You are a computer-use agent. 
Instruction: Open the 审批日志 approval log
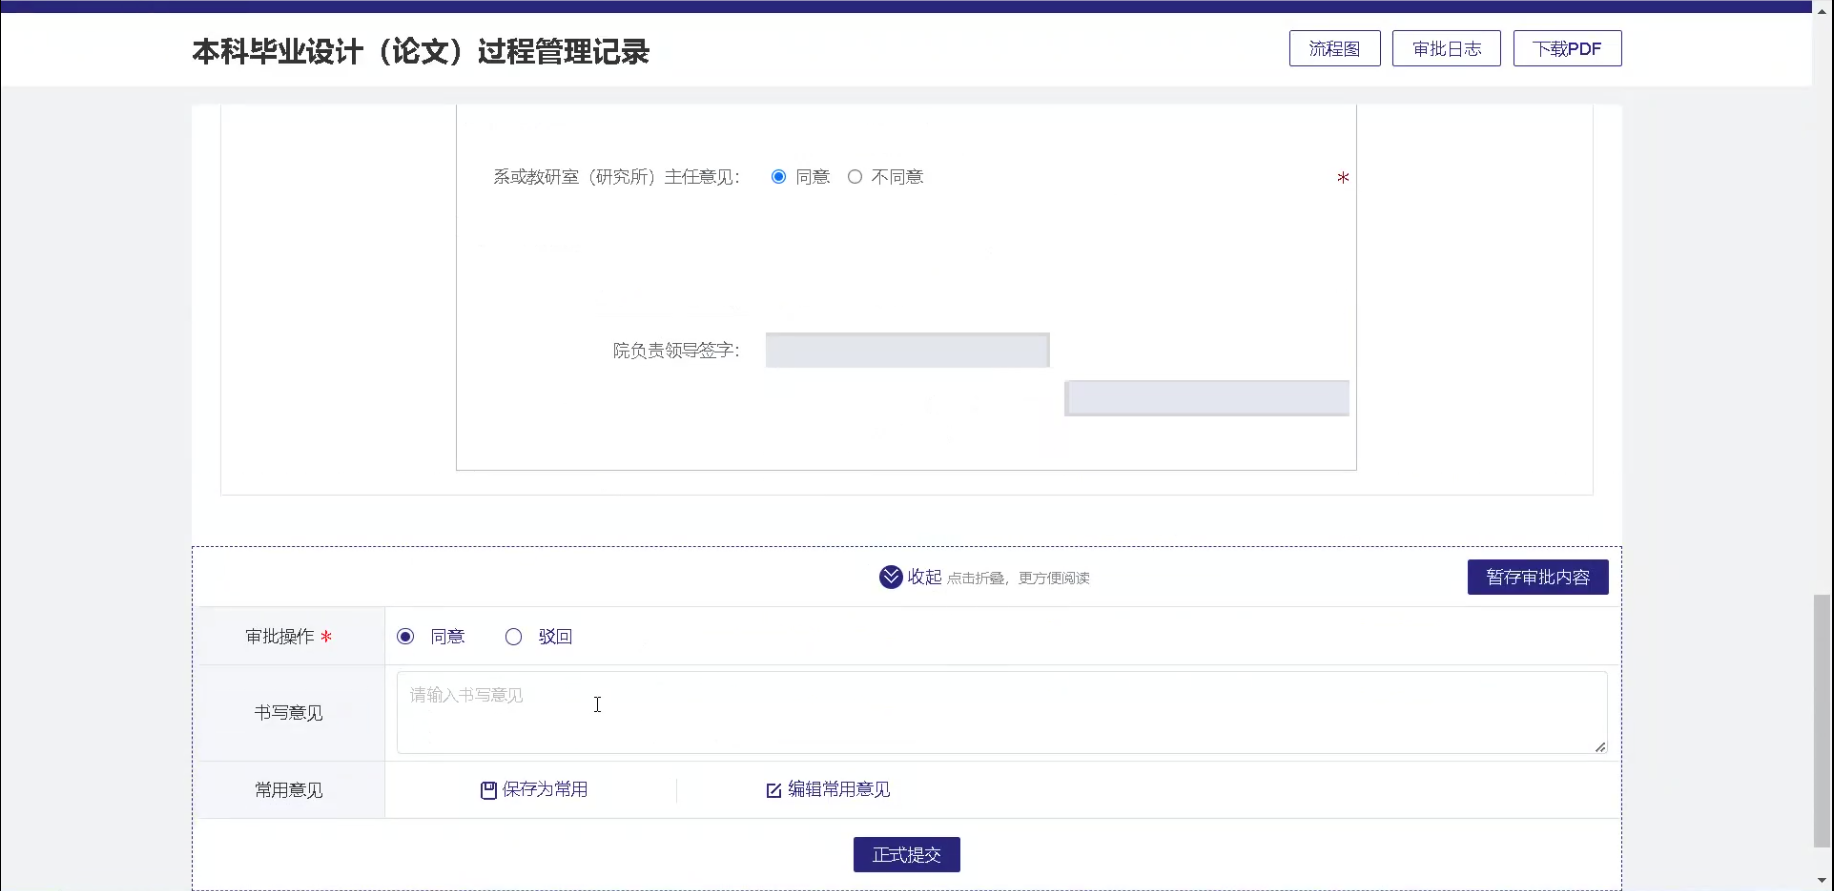click(x=1446, y=48)
